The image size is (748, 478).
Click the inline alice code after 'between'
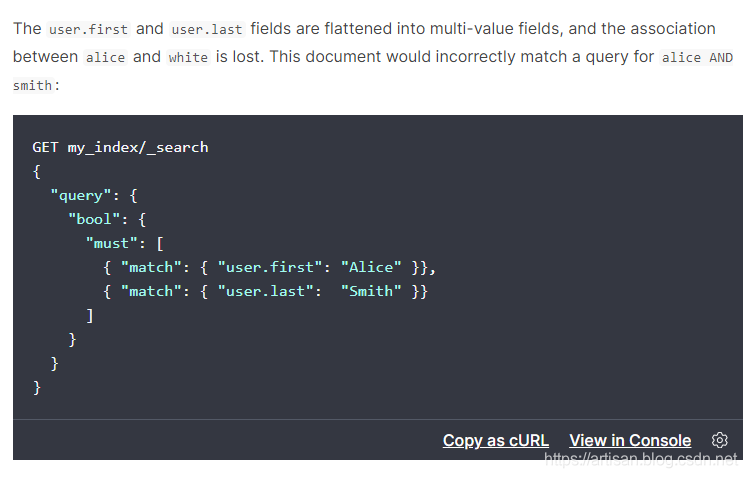(x=105, y=57)
